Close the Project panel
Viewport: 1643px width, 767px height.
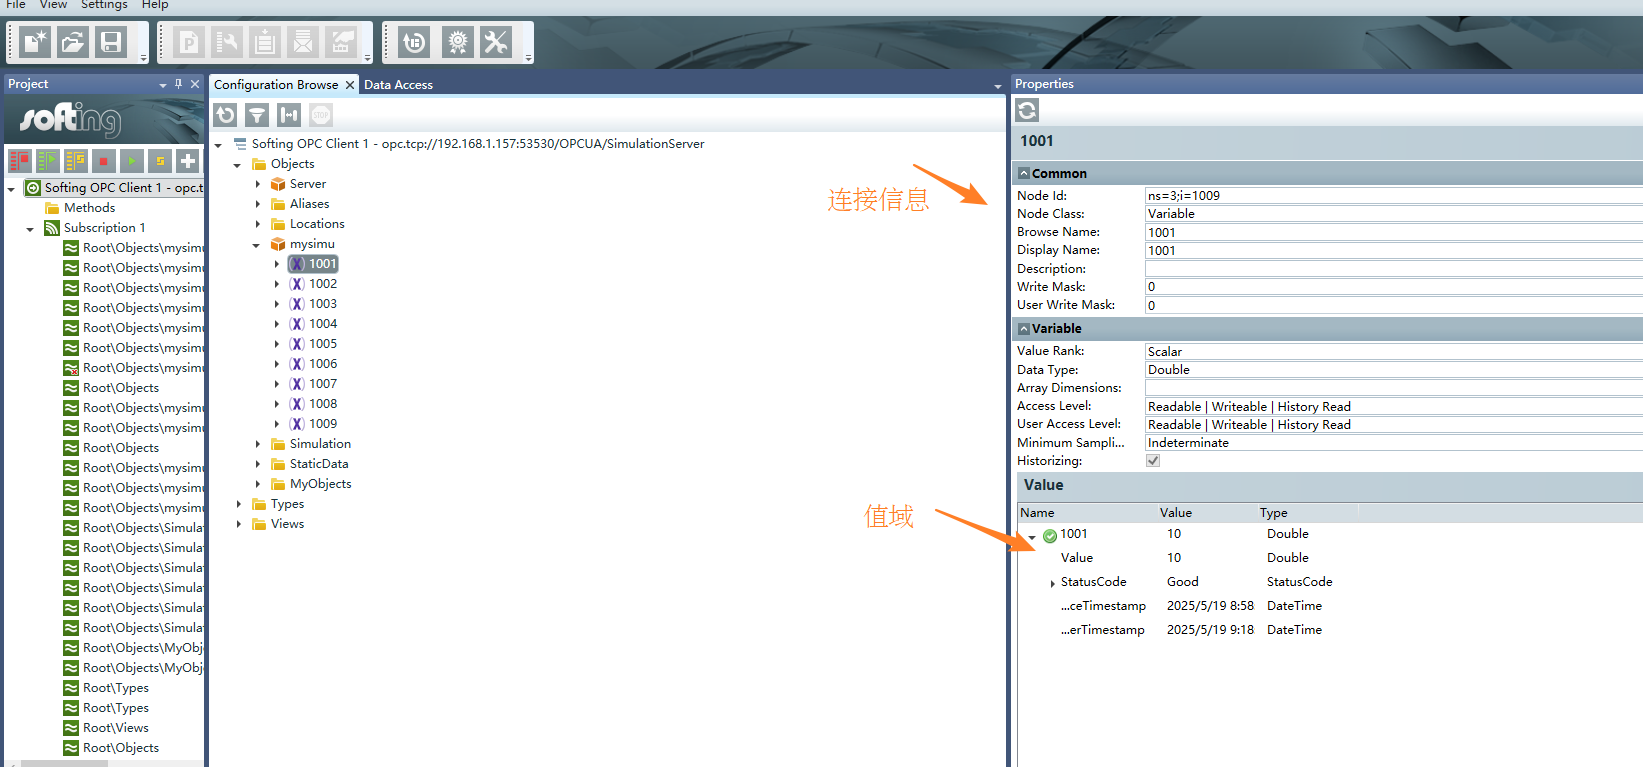195,84
